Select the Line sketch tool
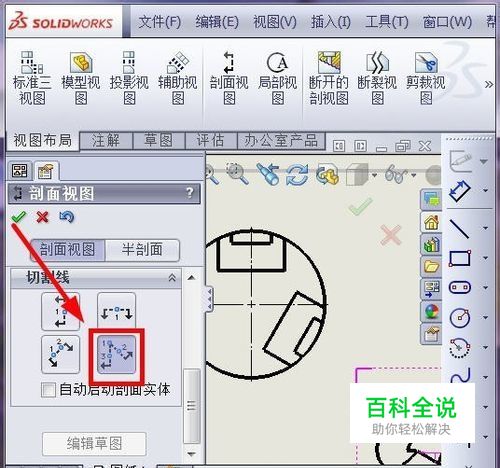The width and height of the screenshot is (500, 468). pos(459,229)
